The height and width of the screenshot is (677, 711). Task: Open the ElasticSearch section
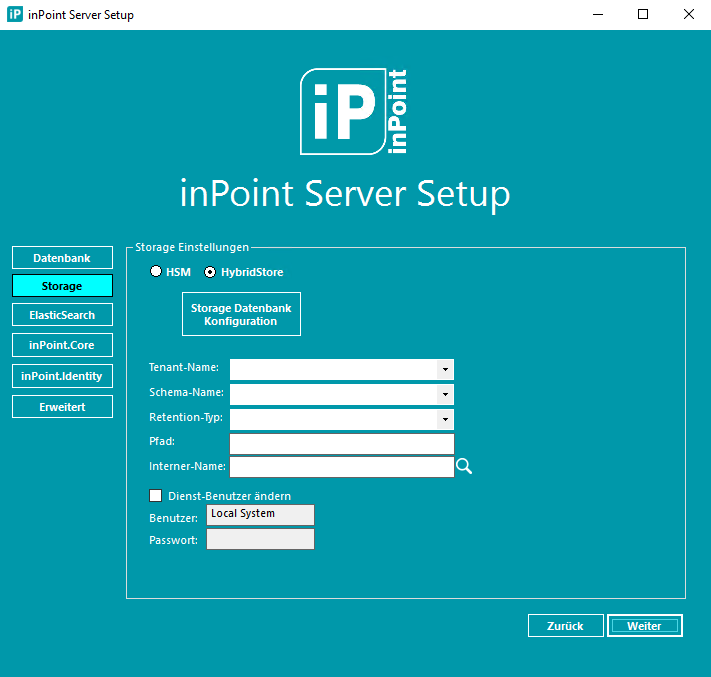(62, 315)
